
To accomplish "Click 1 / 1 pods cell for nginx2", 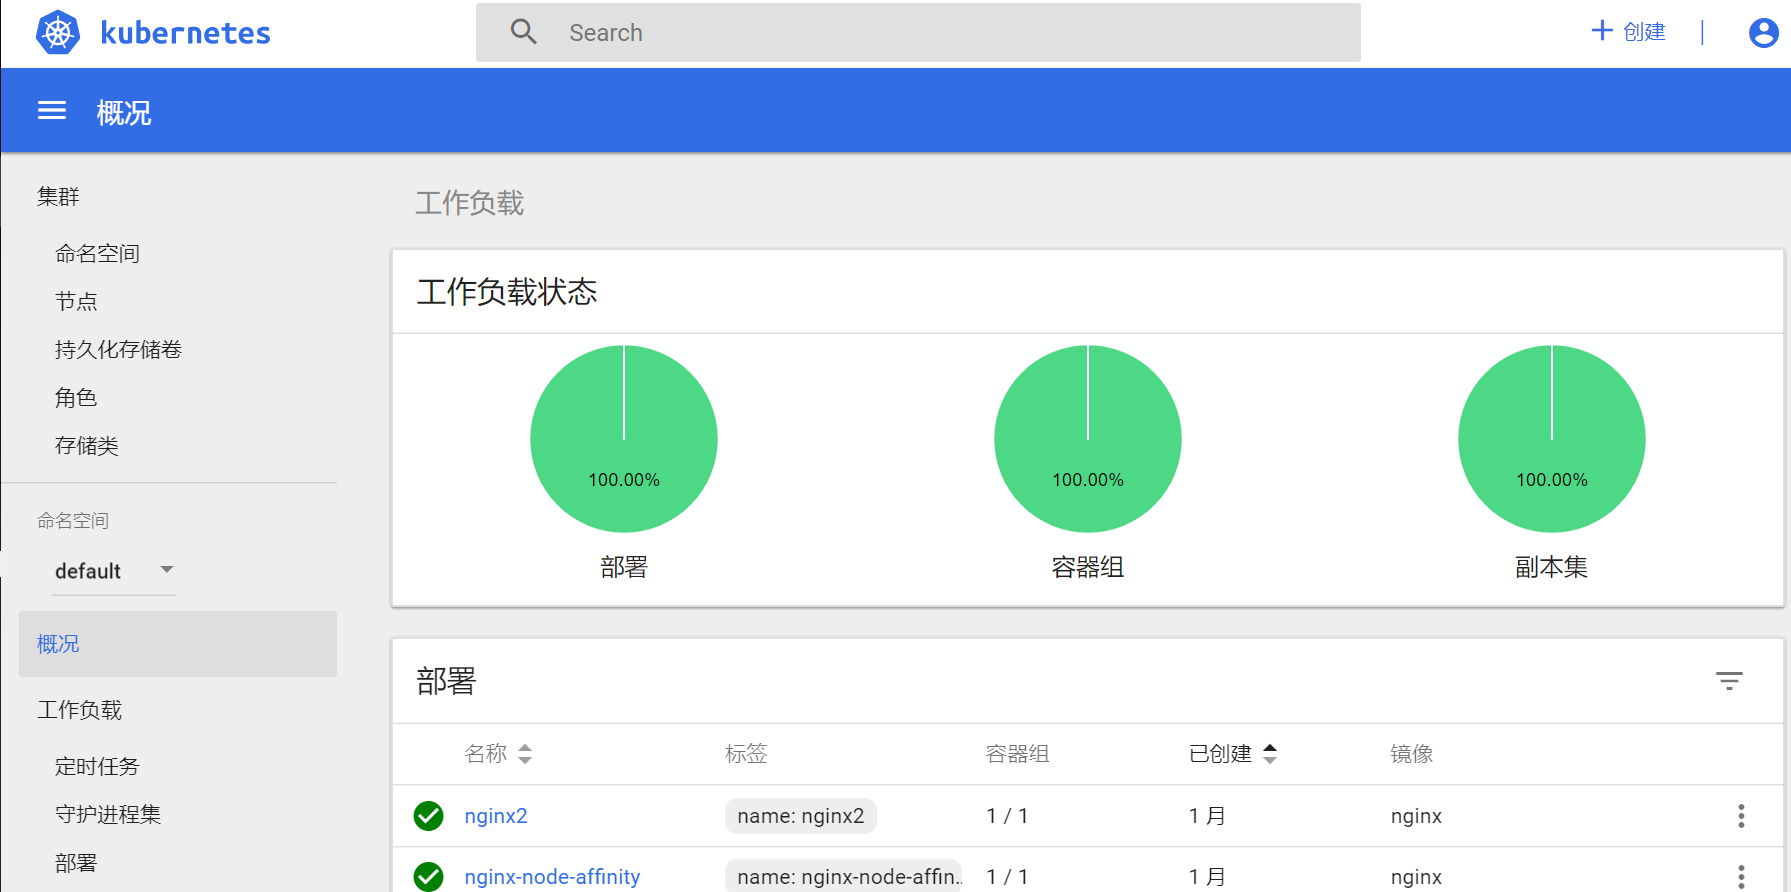I will tap(1007, 816).
